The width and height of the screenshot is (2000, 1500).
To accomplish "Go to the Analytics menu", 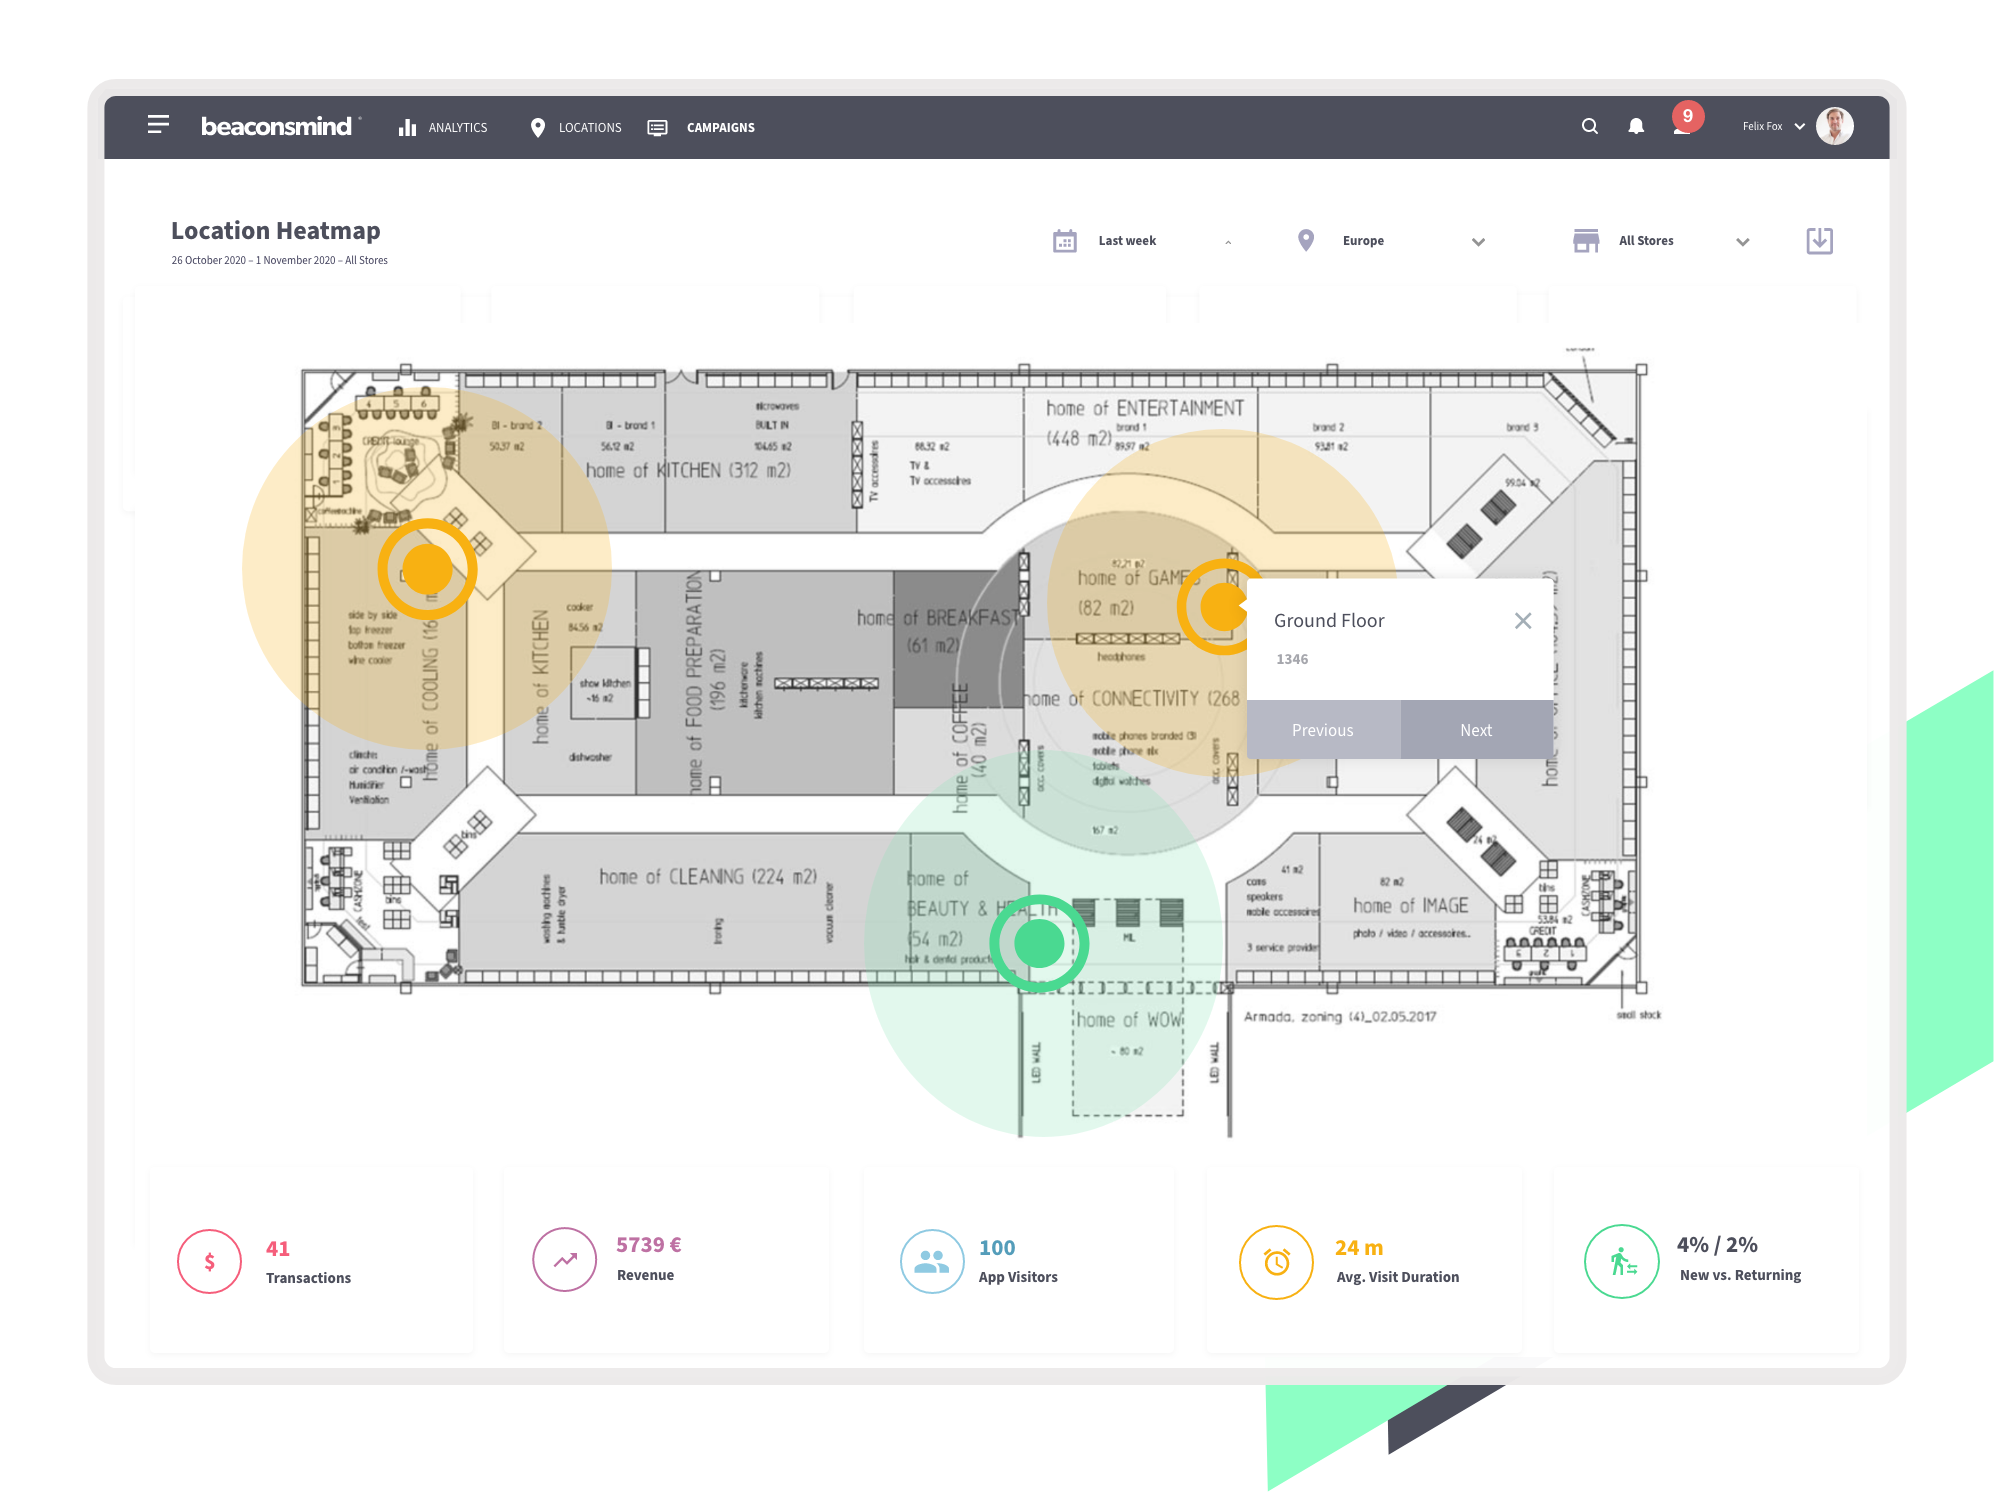I will (x=443, y=128).
